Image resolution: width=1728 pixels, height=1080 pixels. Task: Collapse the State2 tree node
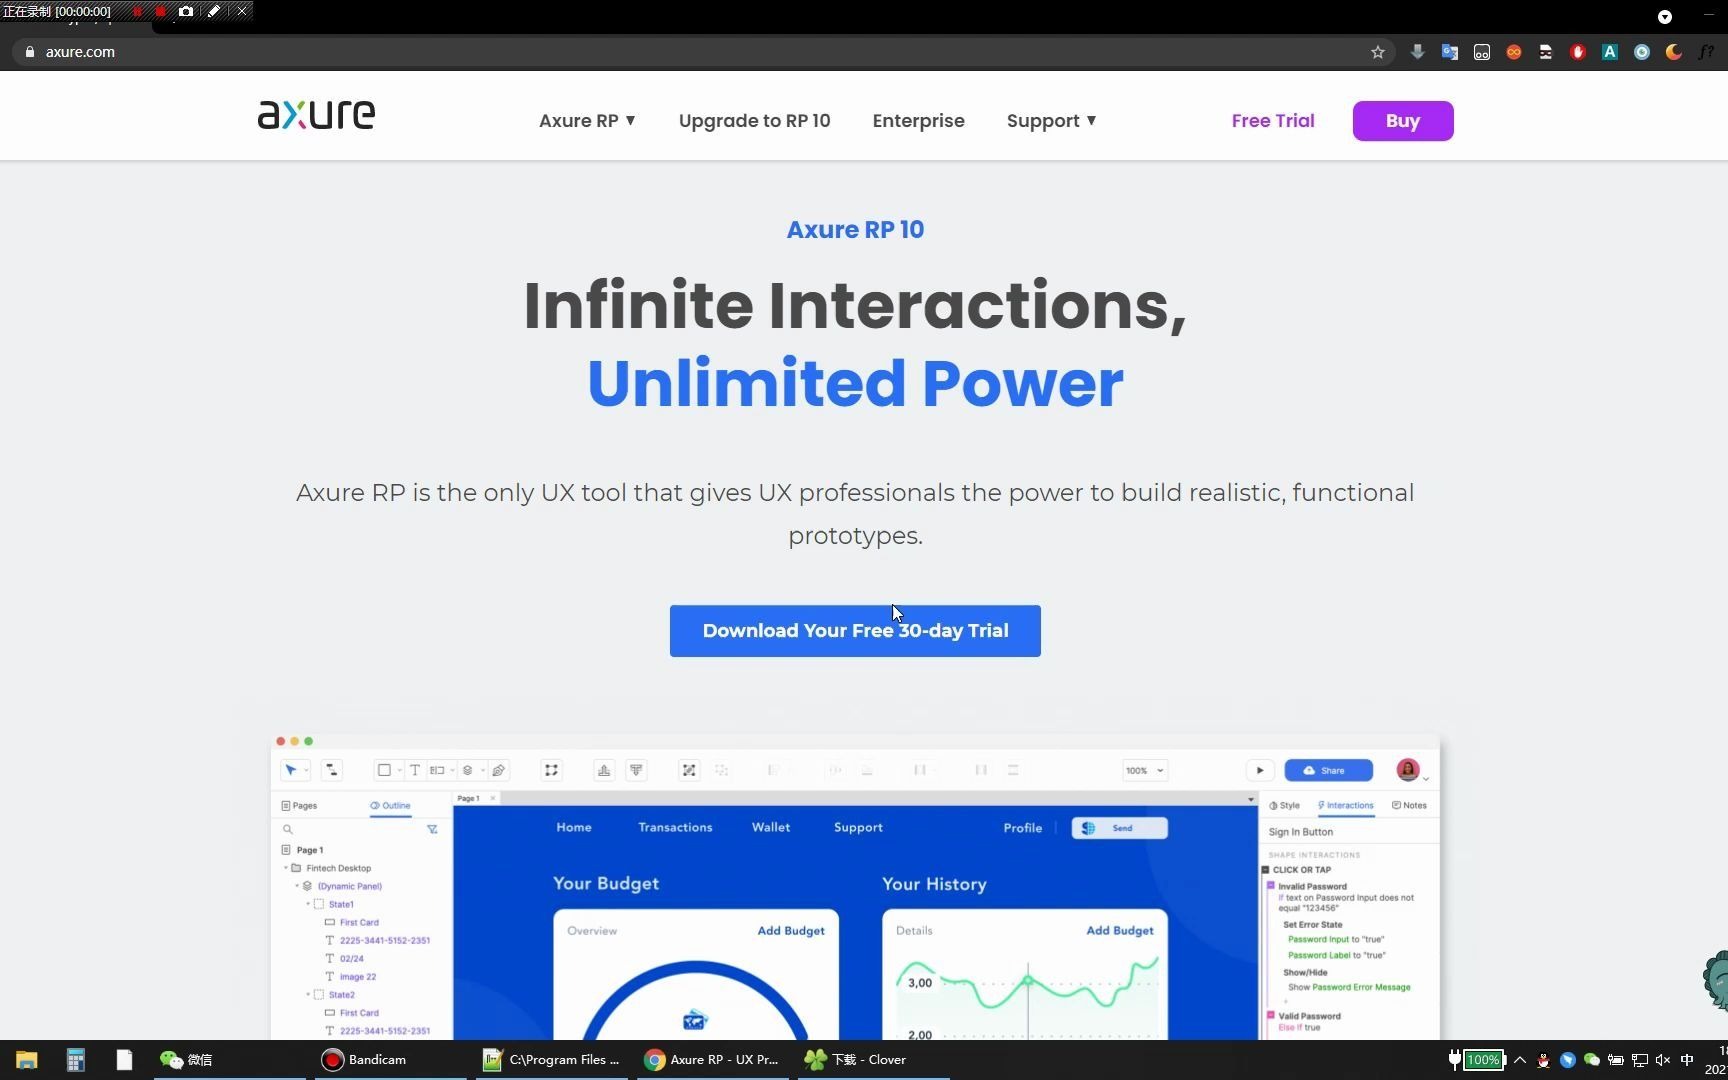(308, 995)
